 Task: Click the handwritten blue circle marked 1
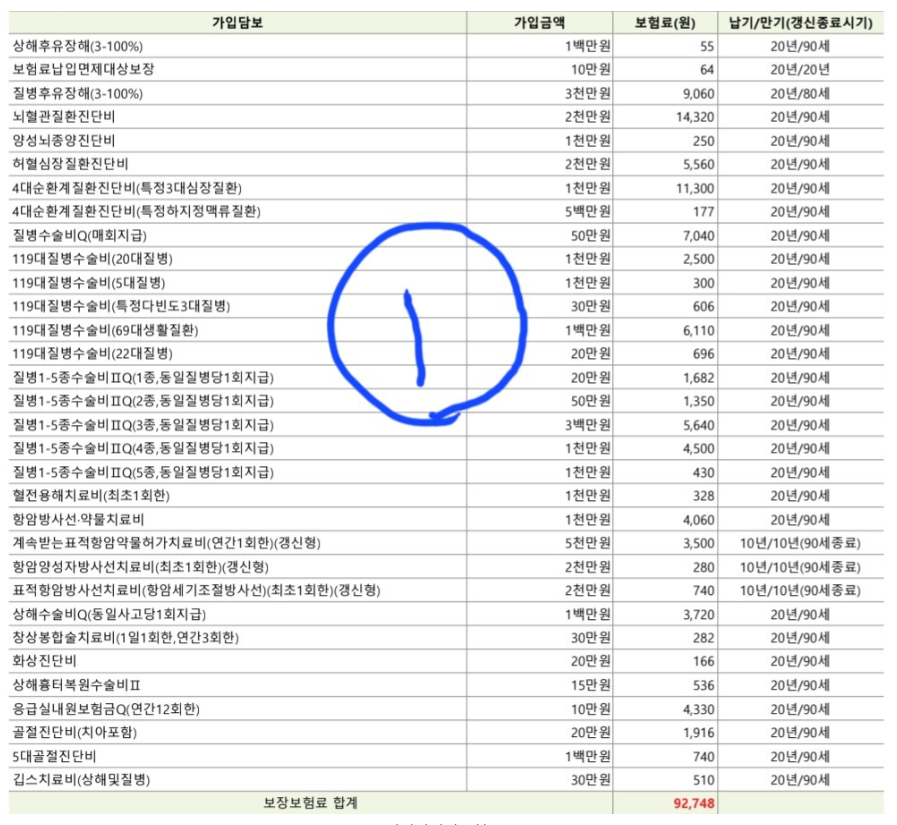(x=430, y=325)
